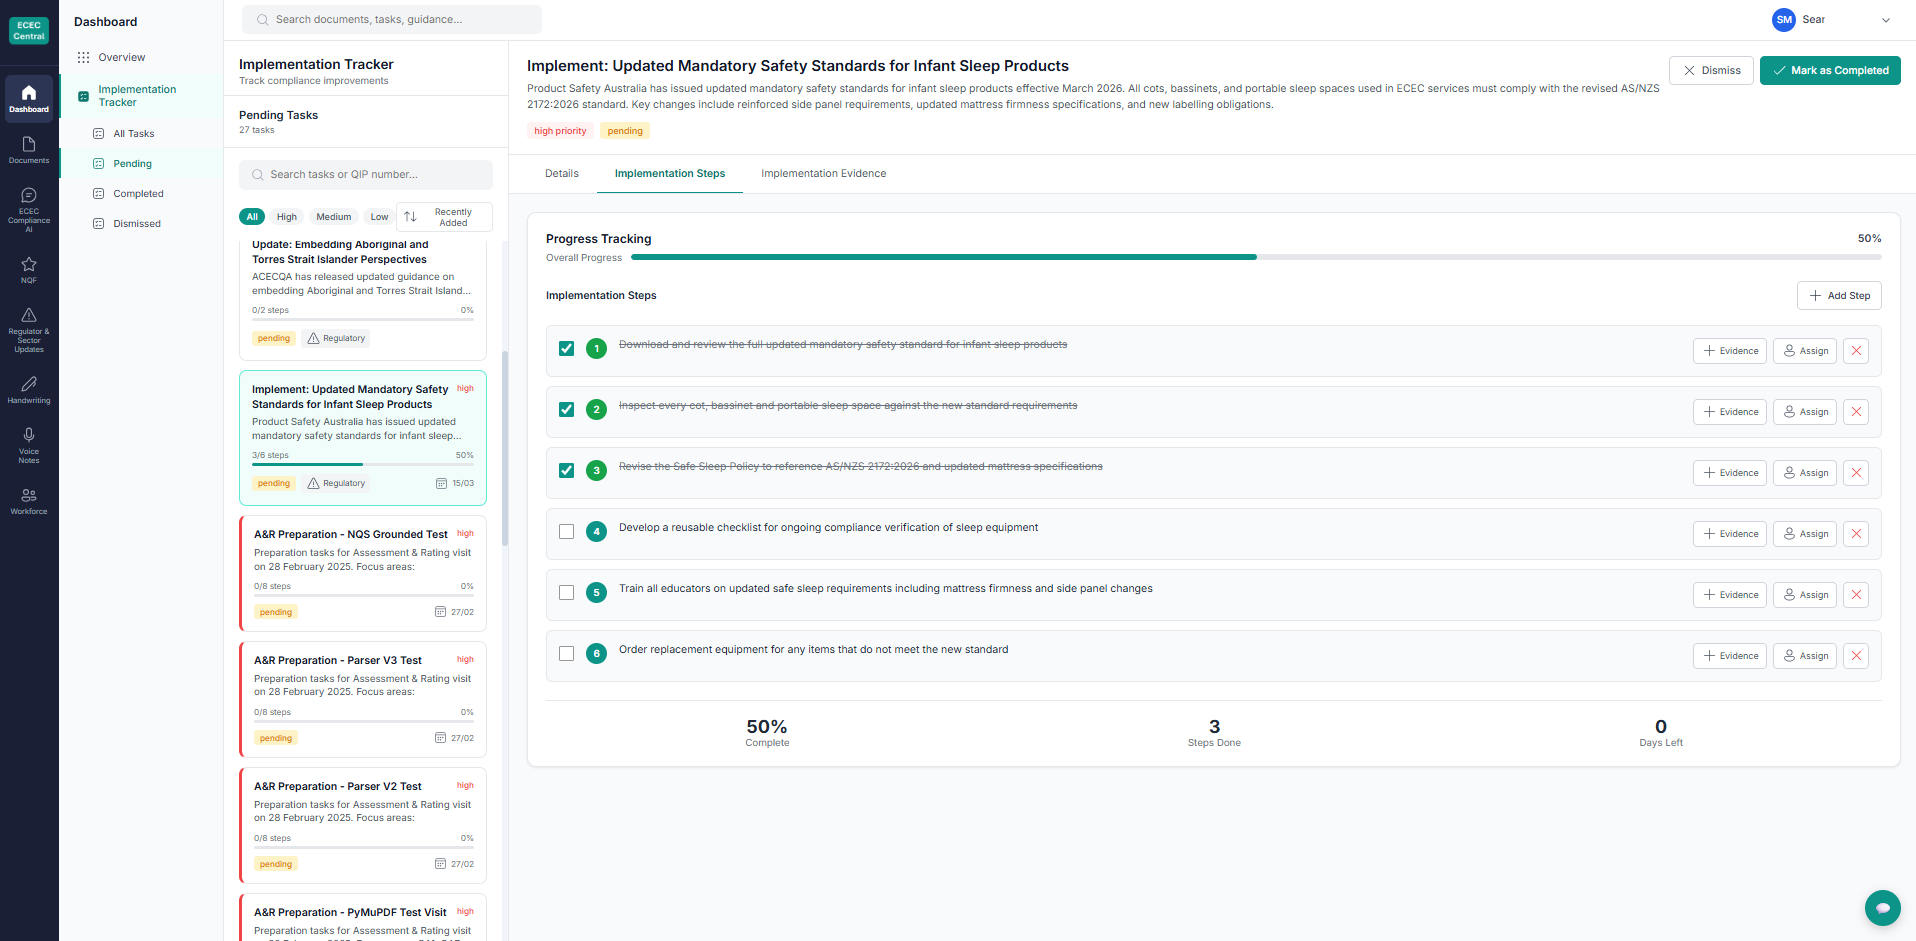
Task: Uncheck step 2 inspect every cot checkbox
Action: tap(566, 410)
